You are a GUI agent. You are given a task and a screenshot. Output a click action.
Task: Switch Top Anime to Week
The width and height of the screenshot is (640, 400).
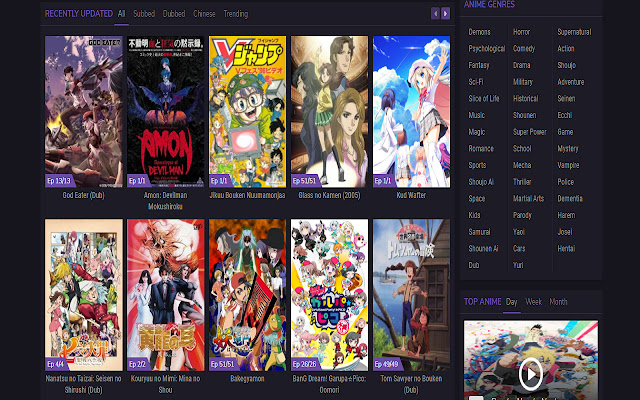[533, 302]
